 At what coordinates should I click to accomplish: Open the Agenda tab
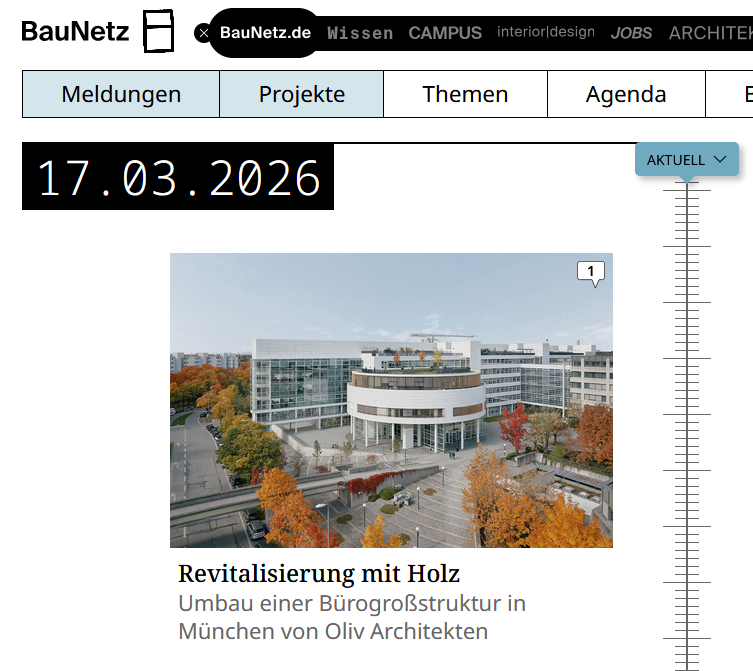[x=626, y=94]
